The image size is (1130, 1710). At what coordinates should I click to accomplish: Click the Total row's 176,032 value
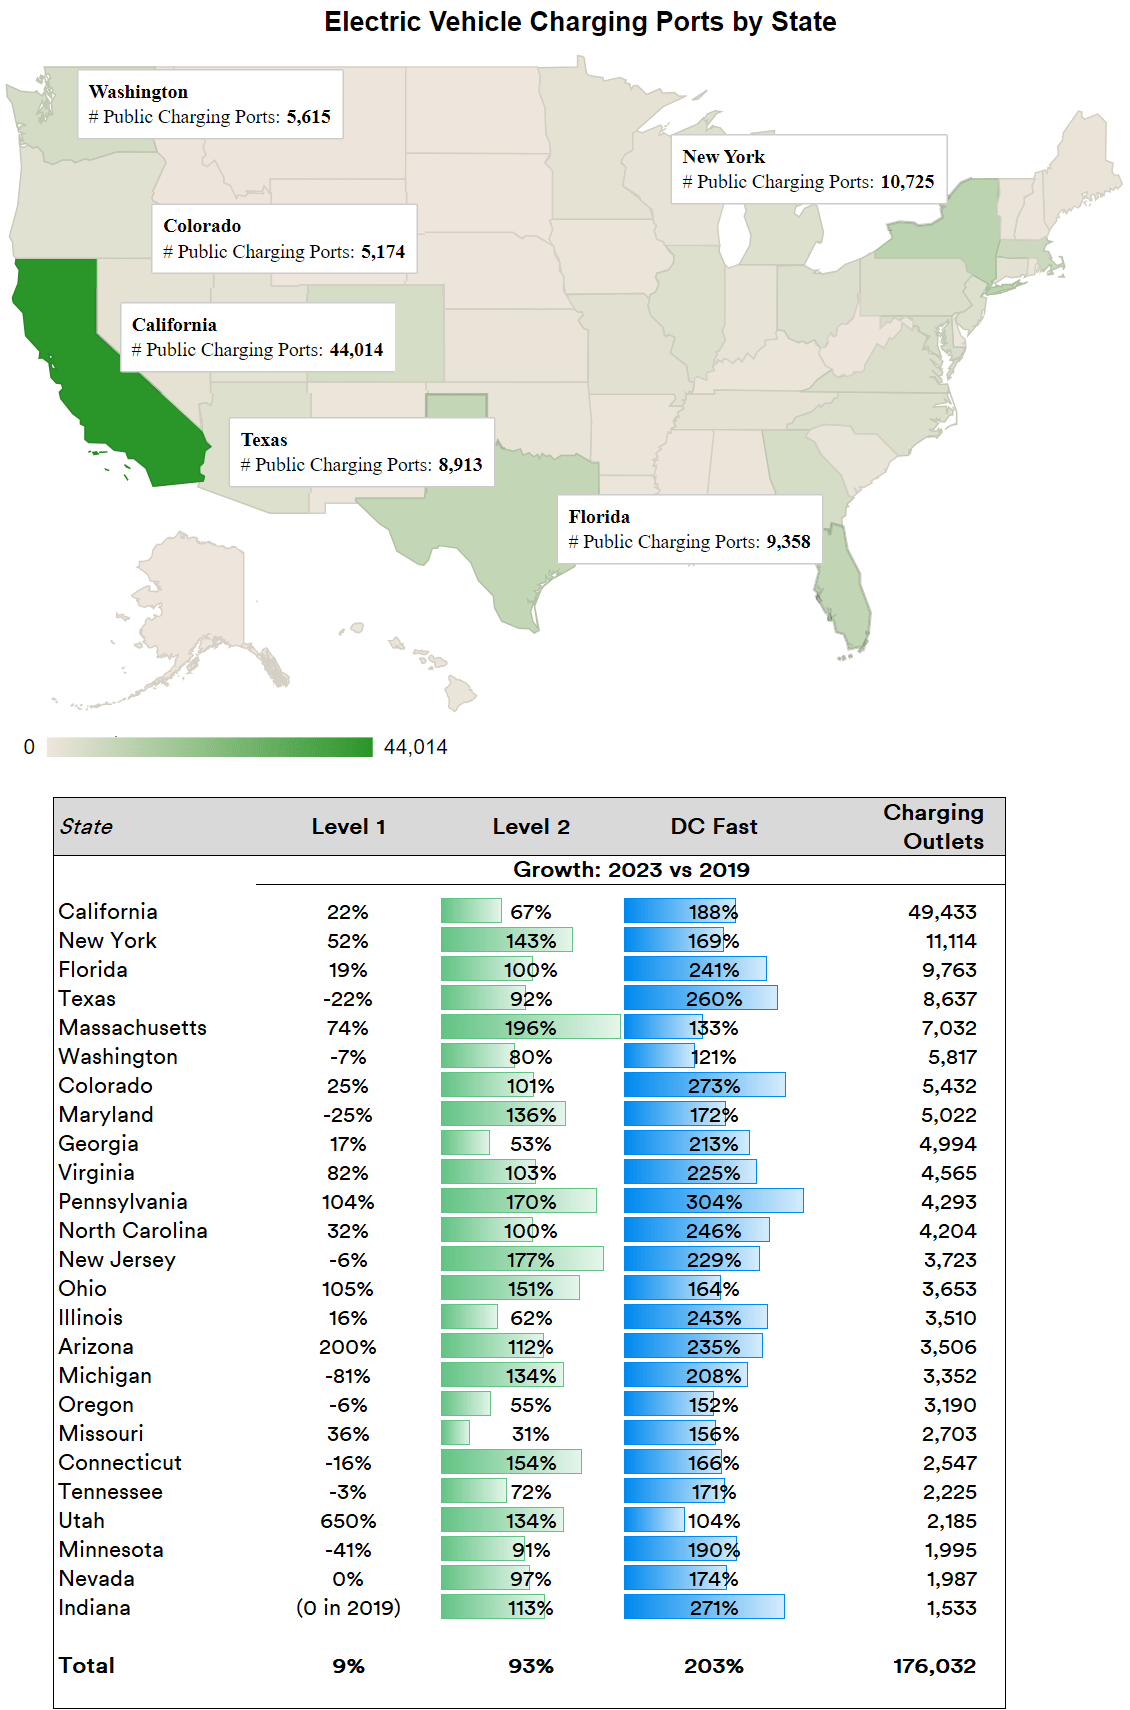pyautogui.click(x=934, y=1666)
